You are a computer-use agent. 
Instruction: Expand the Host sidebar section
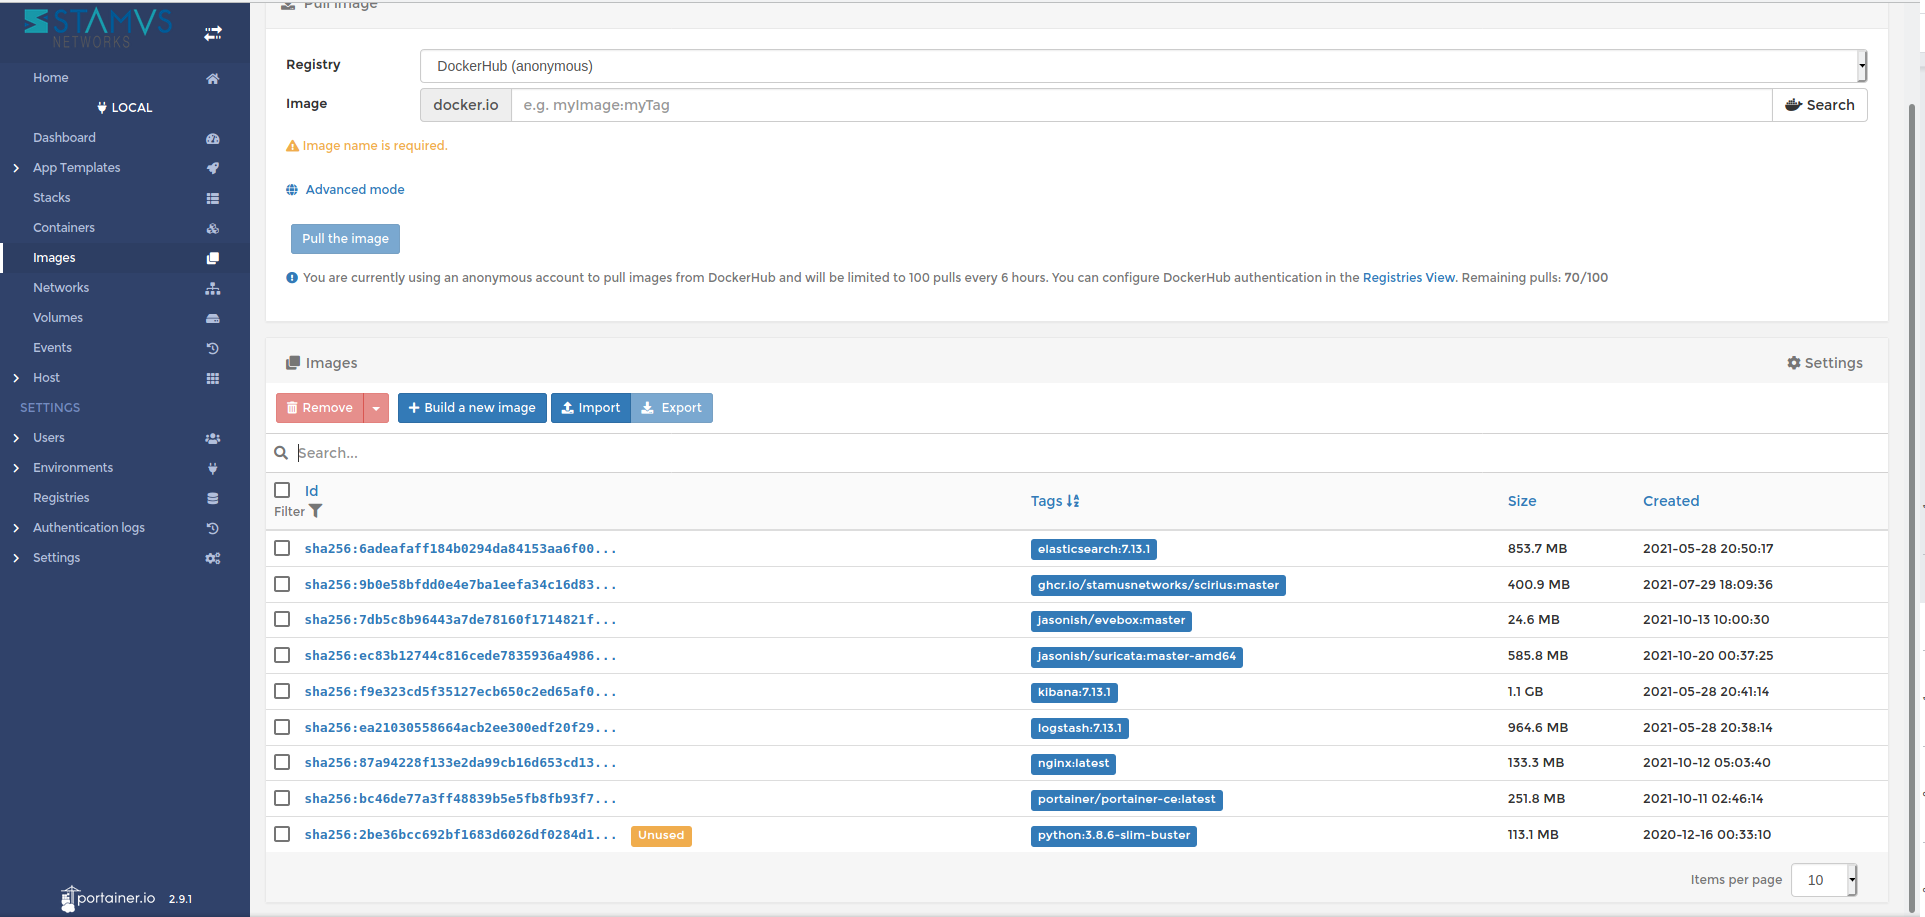click(x=16, y=378)
